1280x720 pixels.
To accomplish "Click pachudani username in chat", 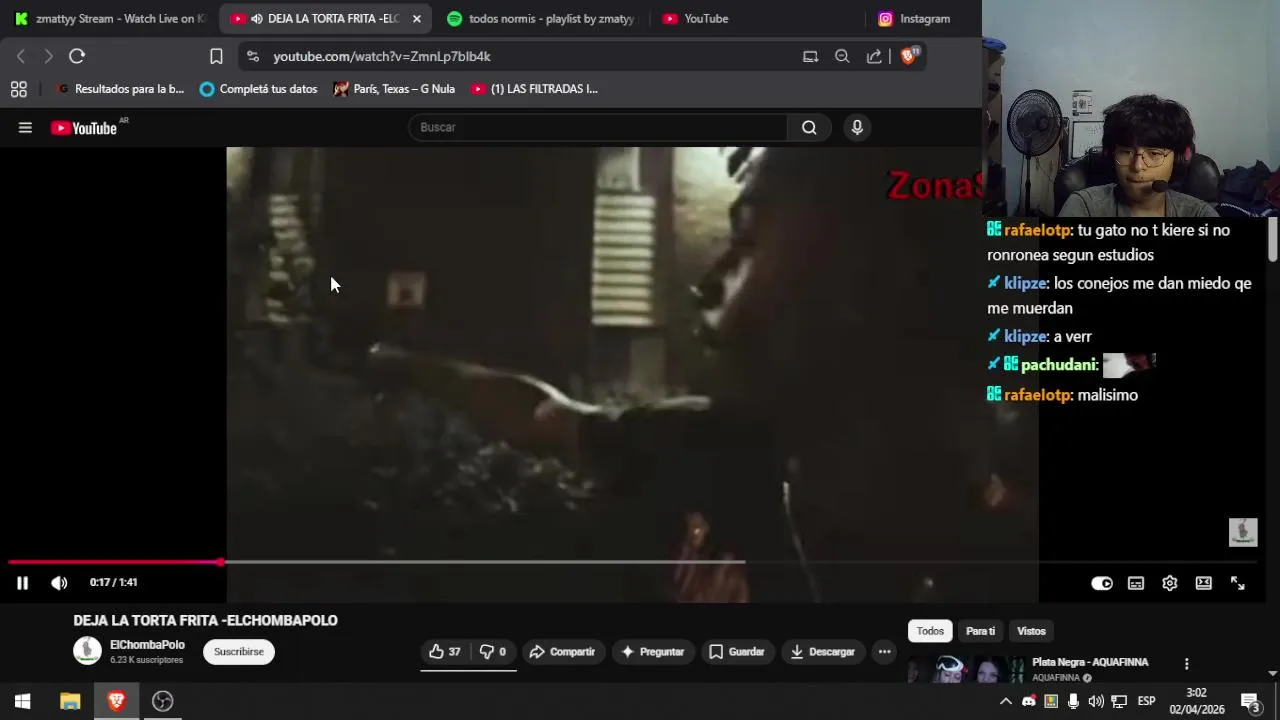I will 1059,365.
